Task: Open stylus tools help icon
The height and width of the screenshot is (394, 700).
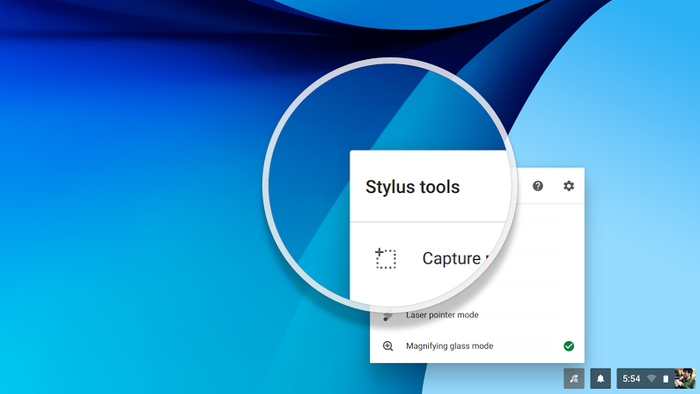Action: point(538,186)
